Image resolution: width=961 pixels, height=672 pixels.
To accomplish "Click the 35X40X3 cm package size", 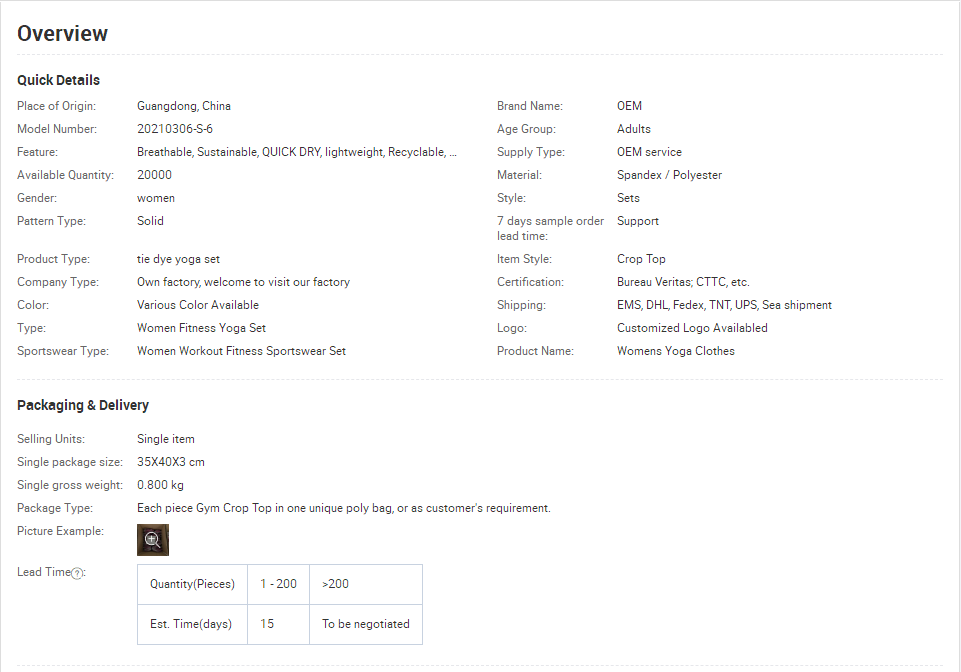I will (x=171, y=462).
